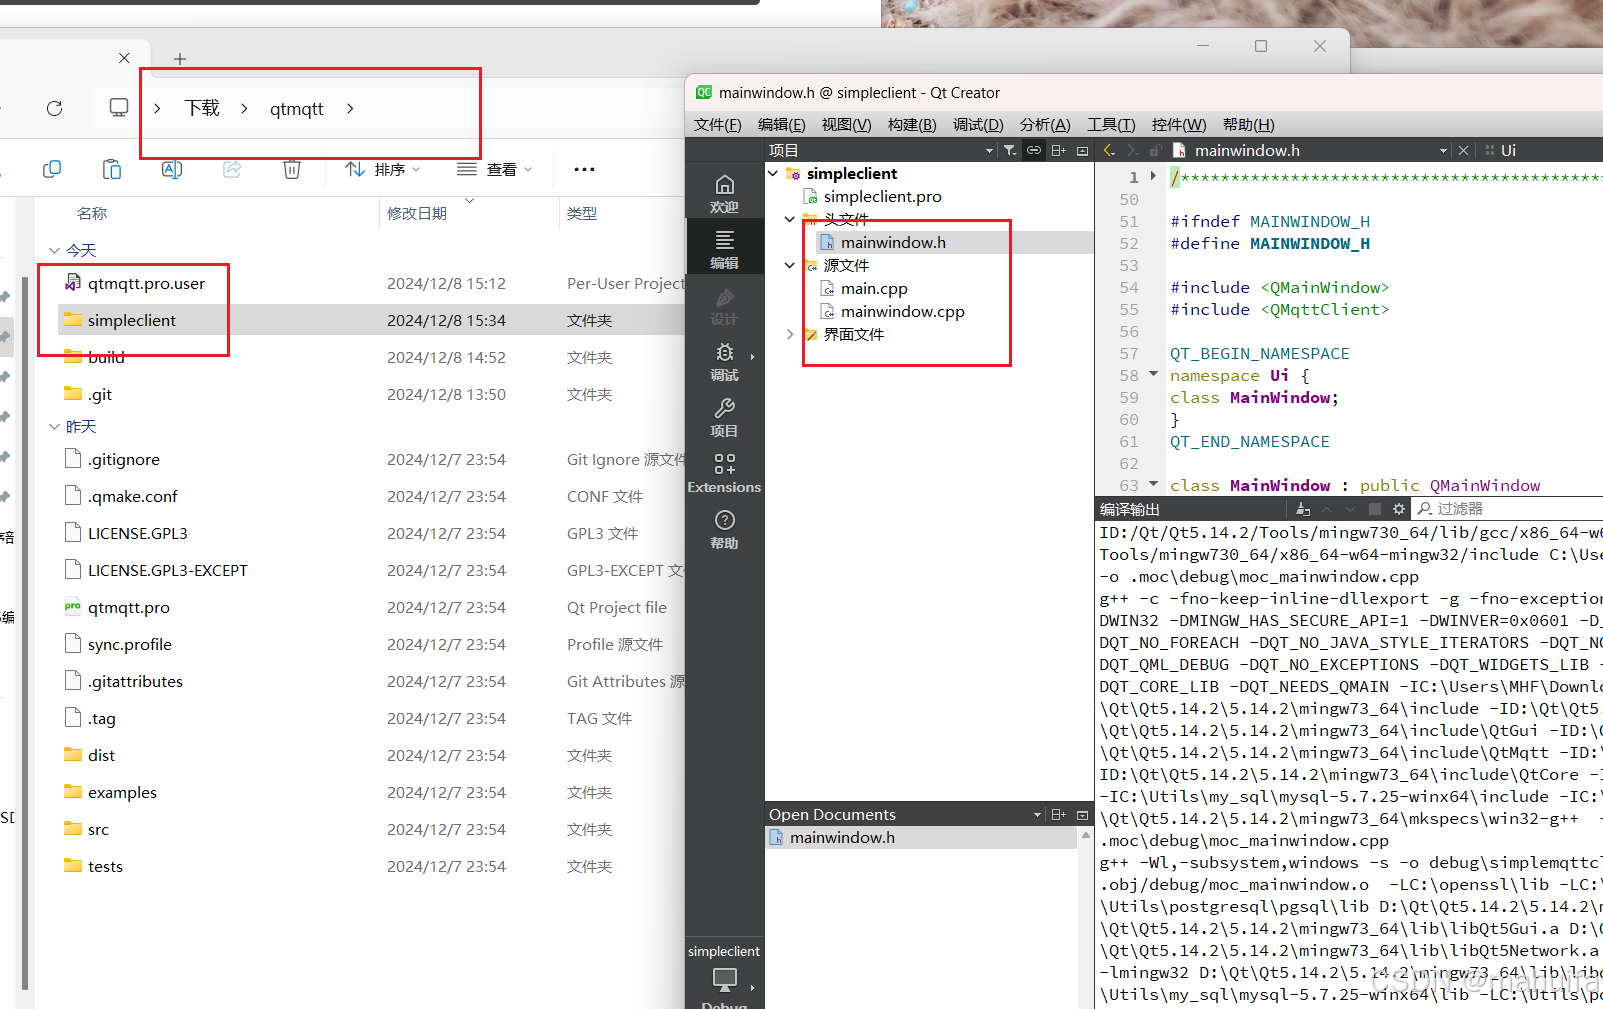Open the 查看 (View) dropdown in Explorer
1603x1009 pixels.
point(495,169)
